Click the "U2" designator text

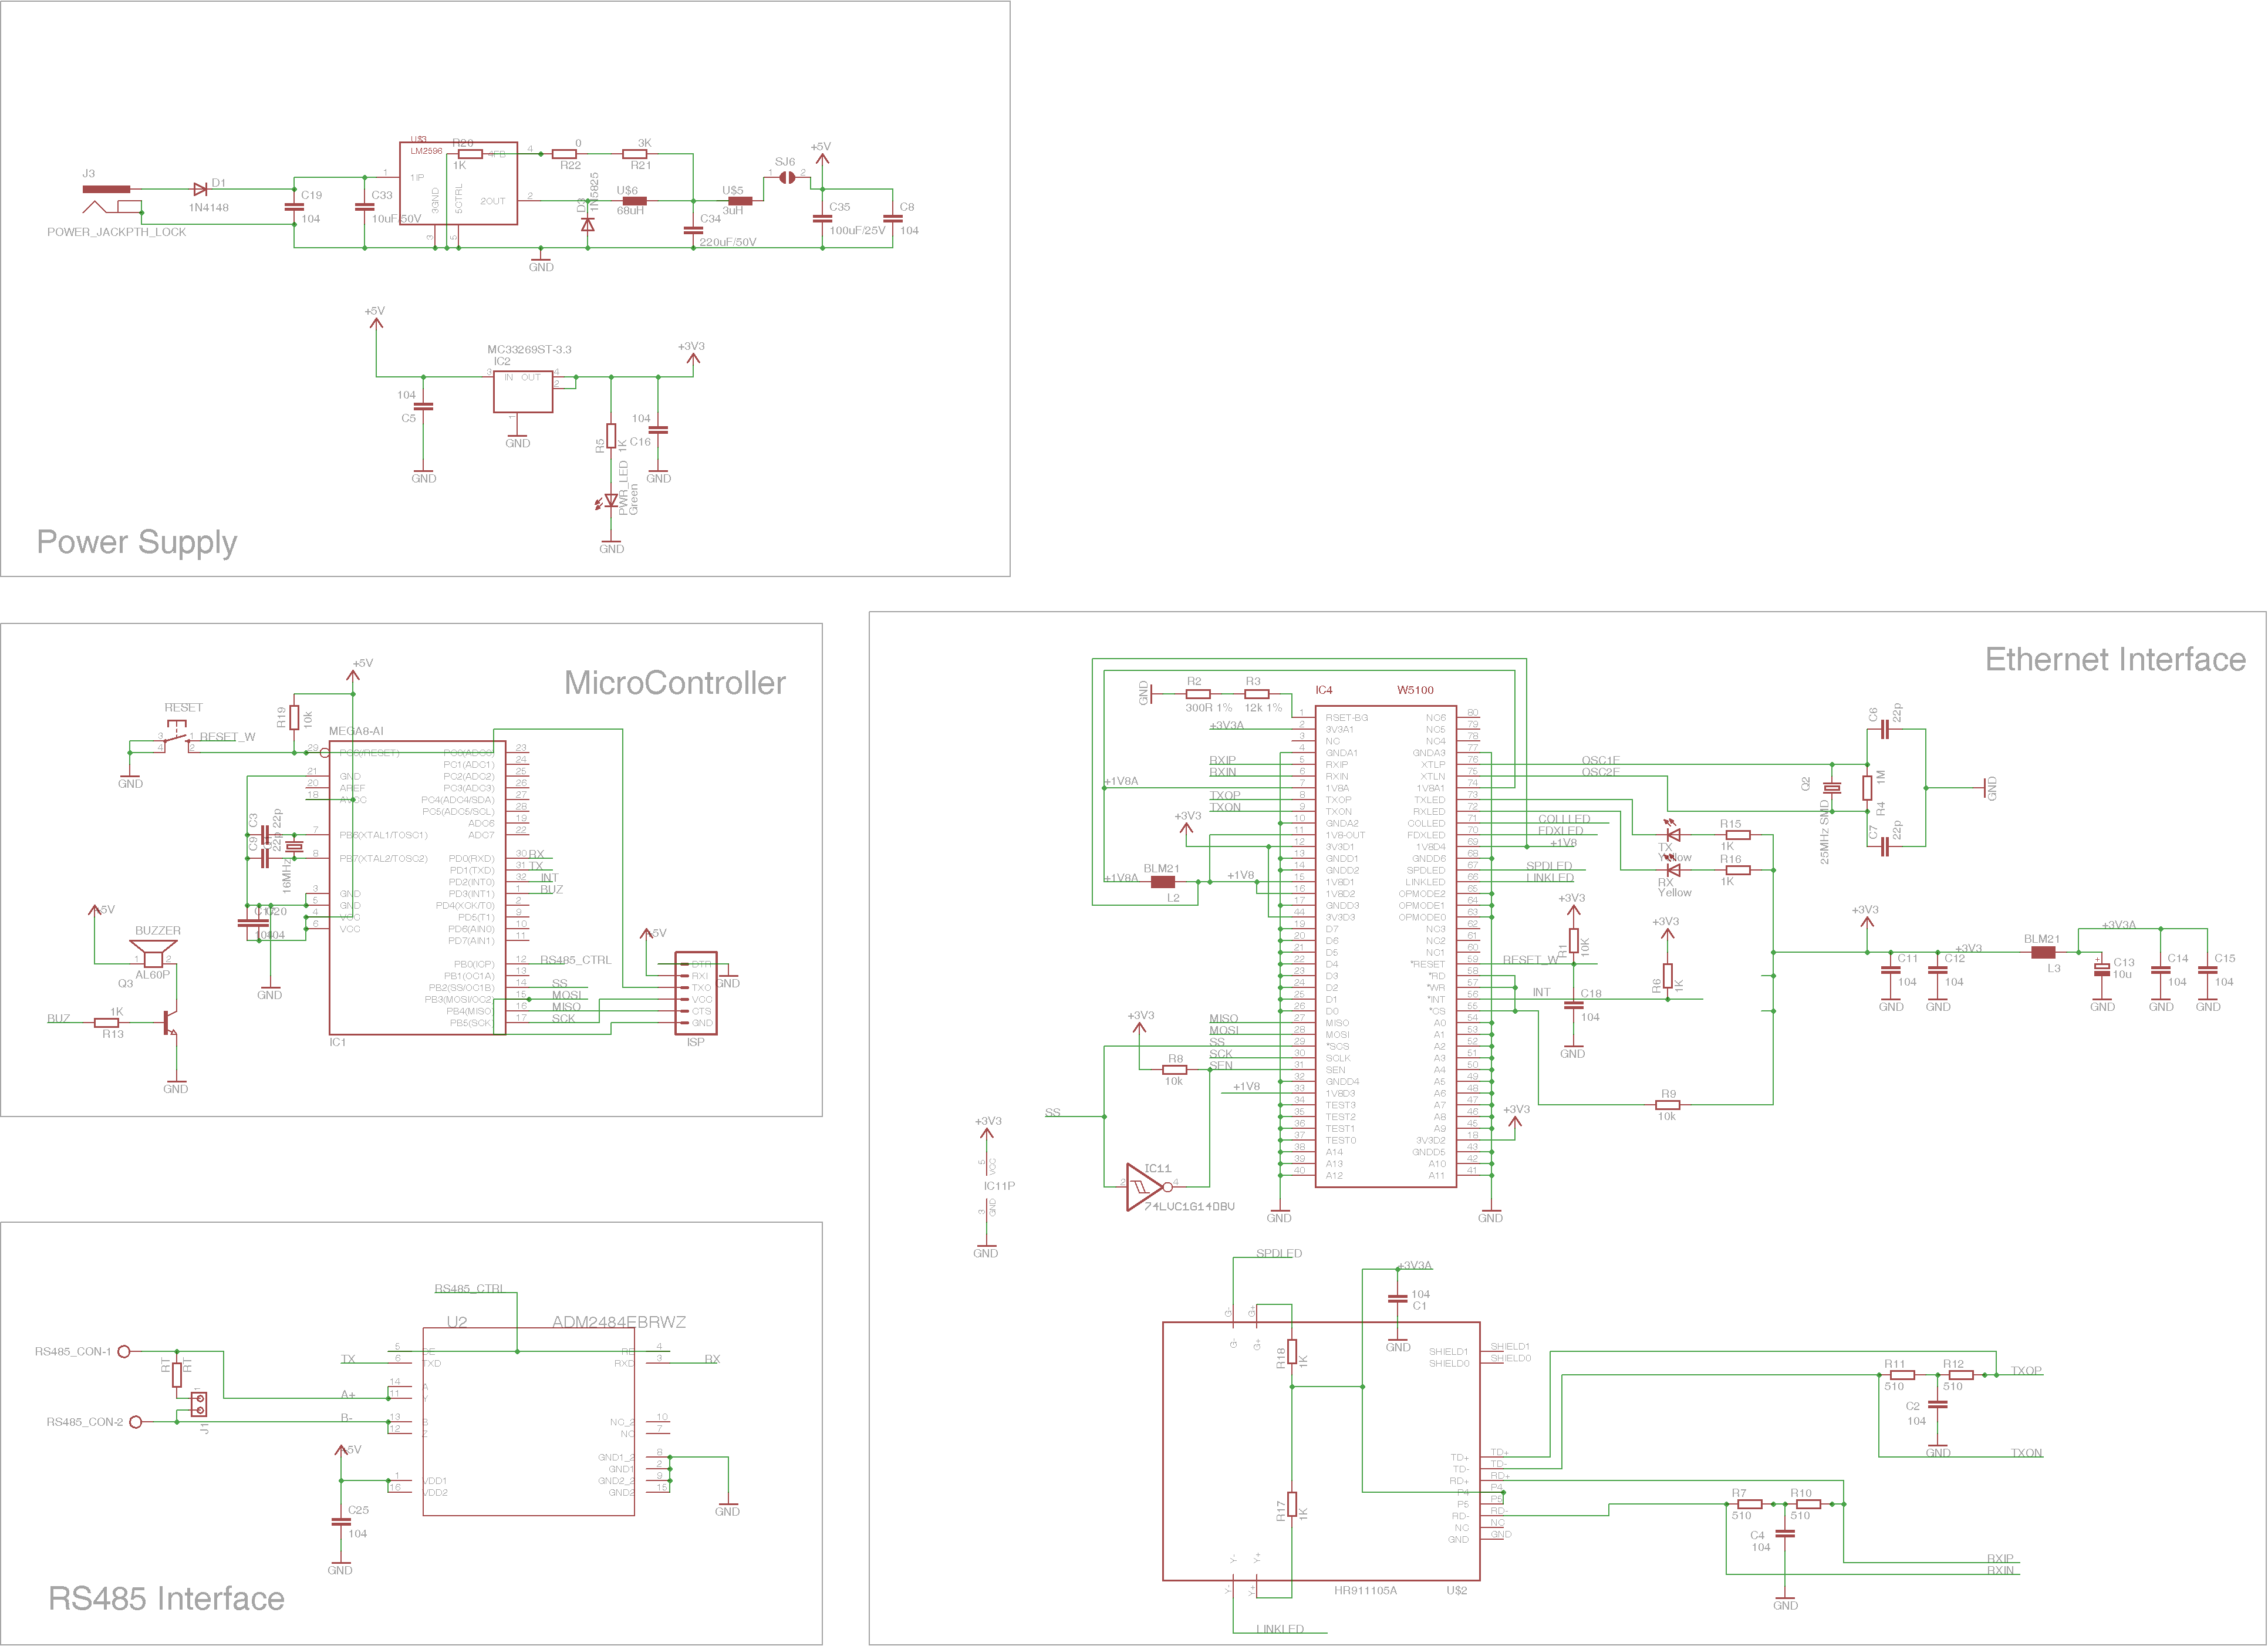click(x=457, y=1322)
